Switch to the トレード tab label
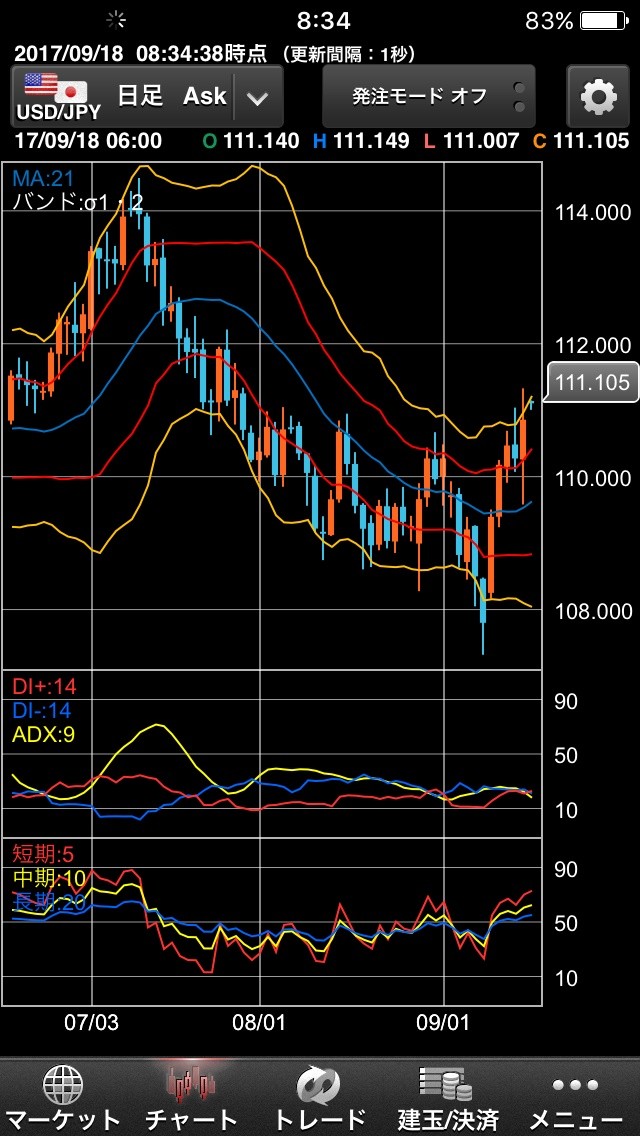The image size is (640, 1136). 319,1119
